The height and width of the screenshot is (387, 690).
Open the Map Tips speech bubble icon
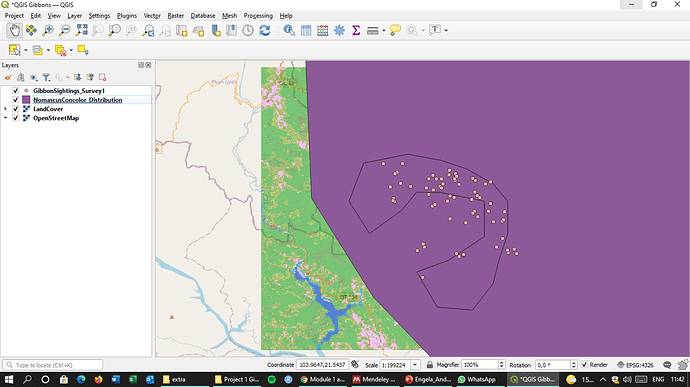pos(395,30)
